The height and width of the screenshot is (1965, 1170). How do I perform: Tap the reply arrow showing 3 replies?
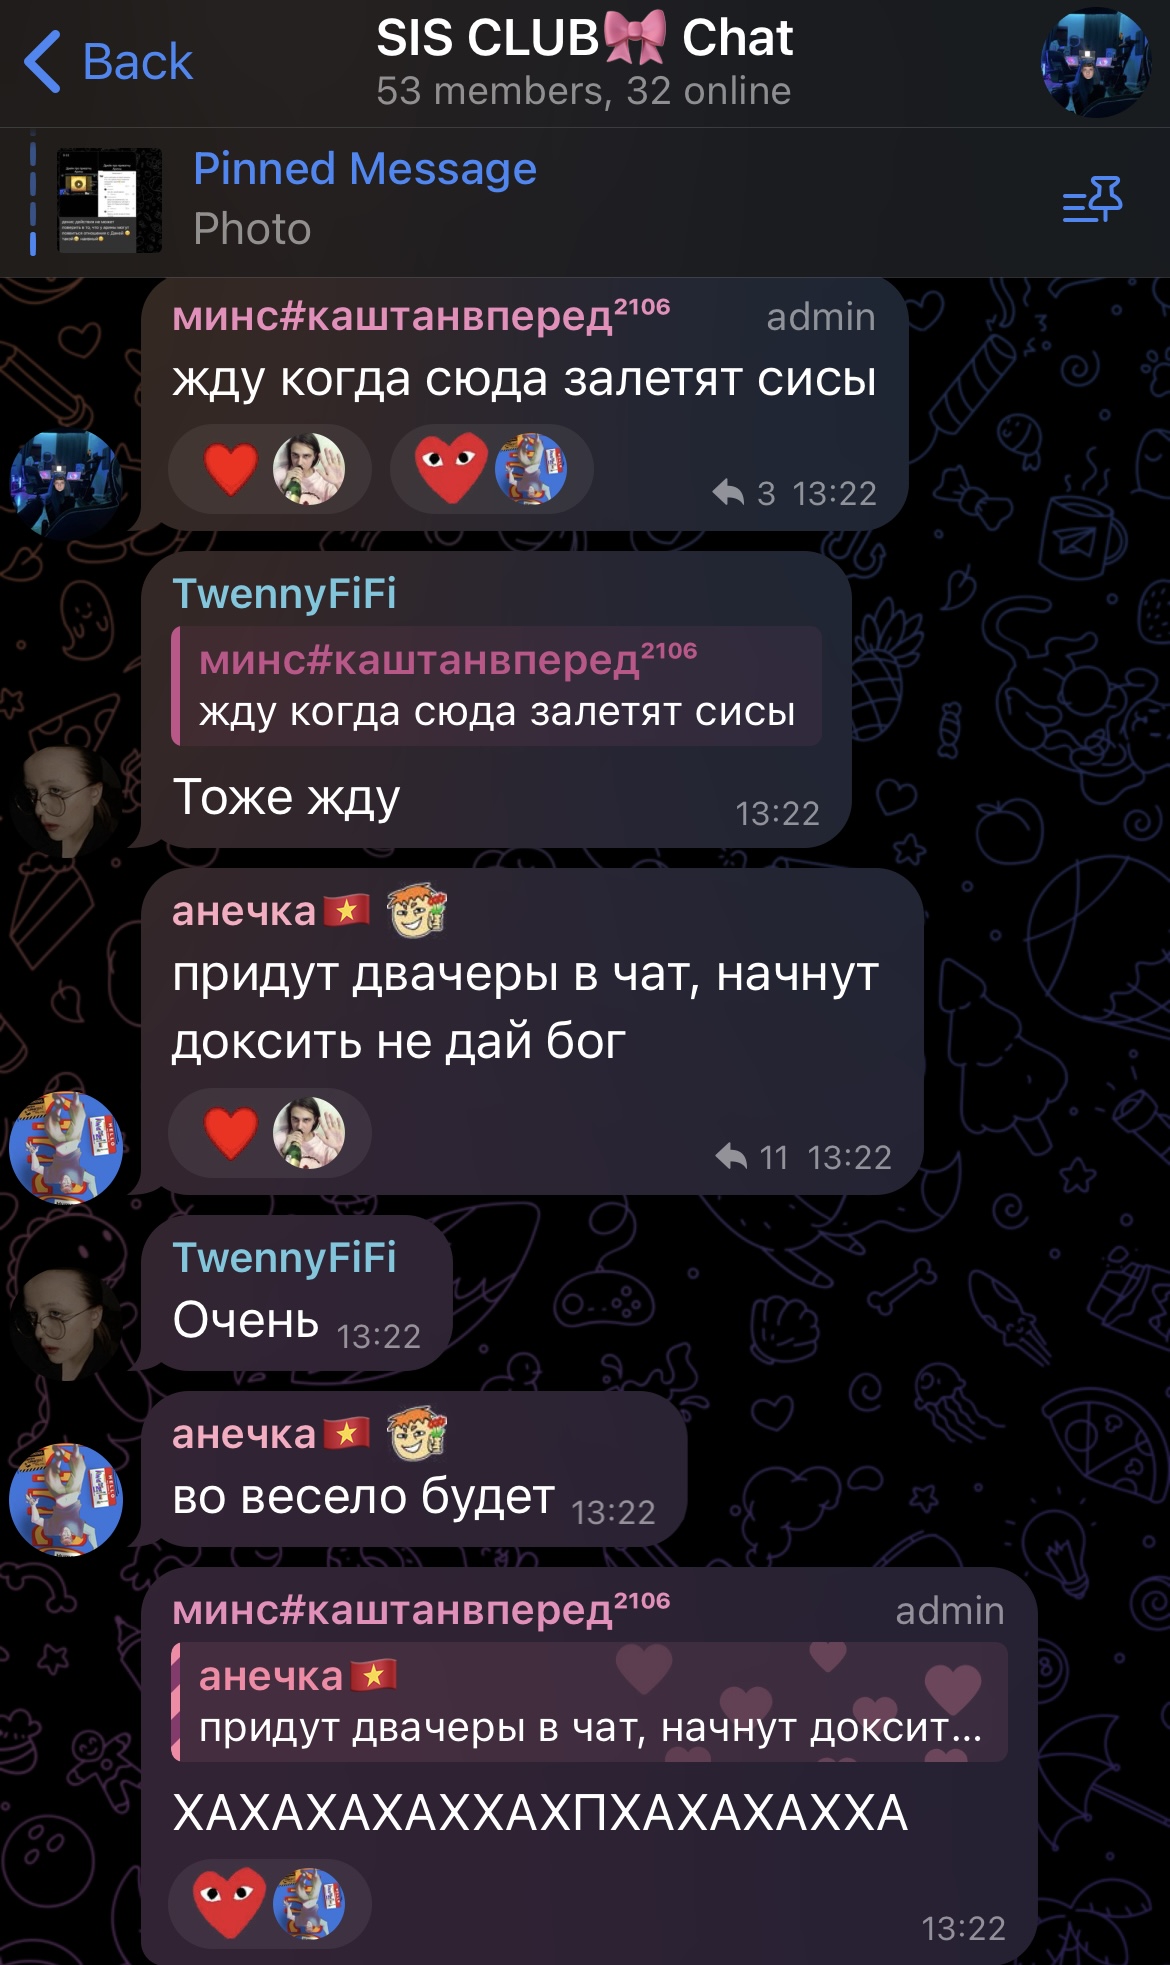coord(729,492)
